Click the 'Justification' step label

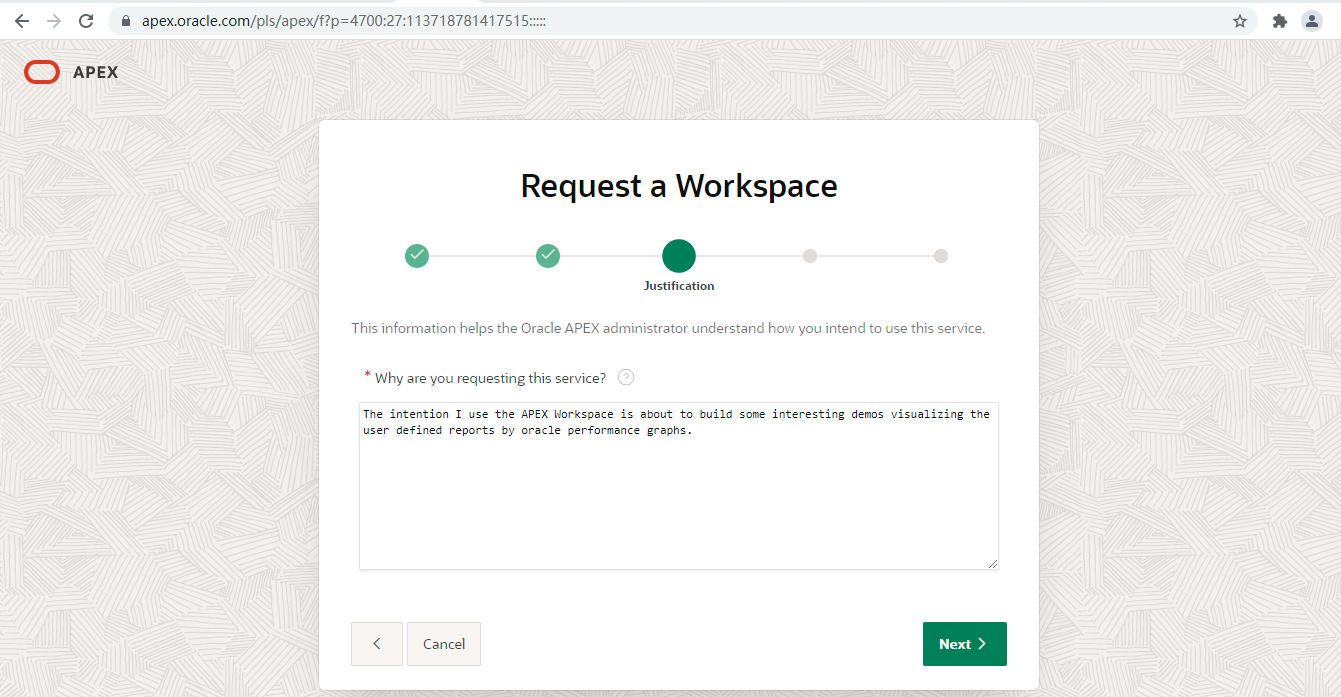coord(679,286)
